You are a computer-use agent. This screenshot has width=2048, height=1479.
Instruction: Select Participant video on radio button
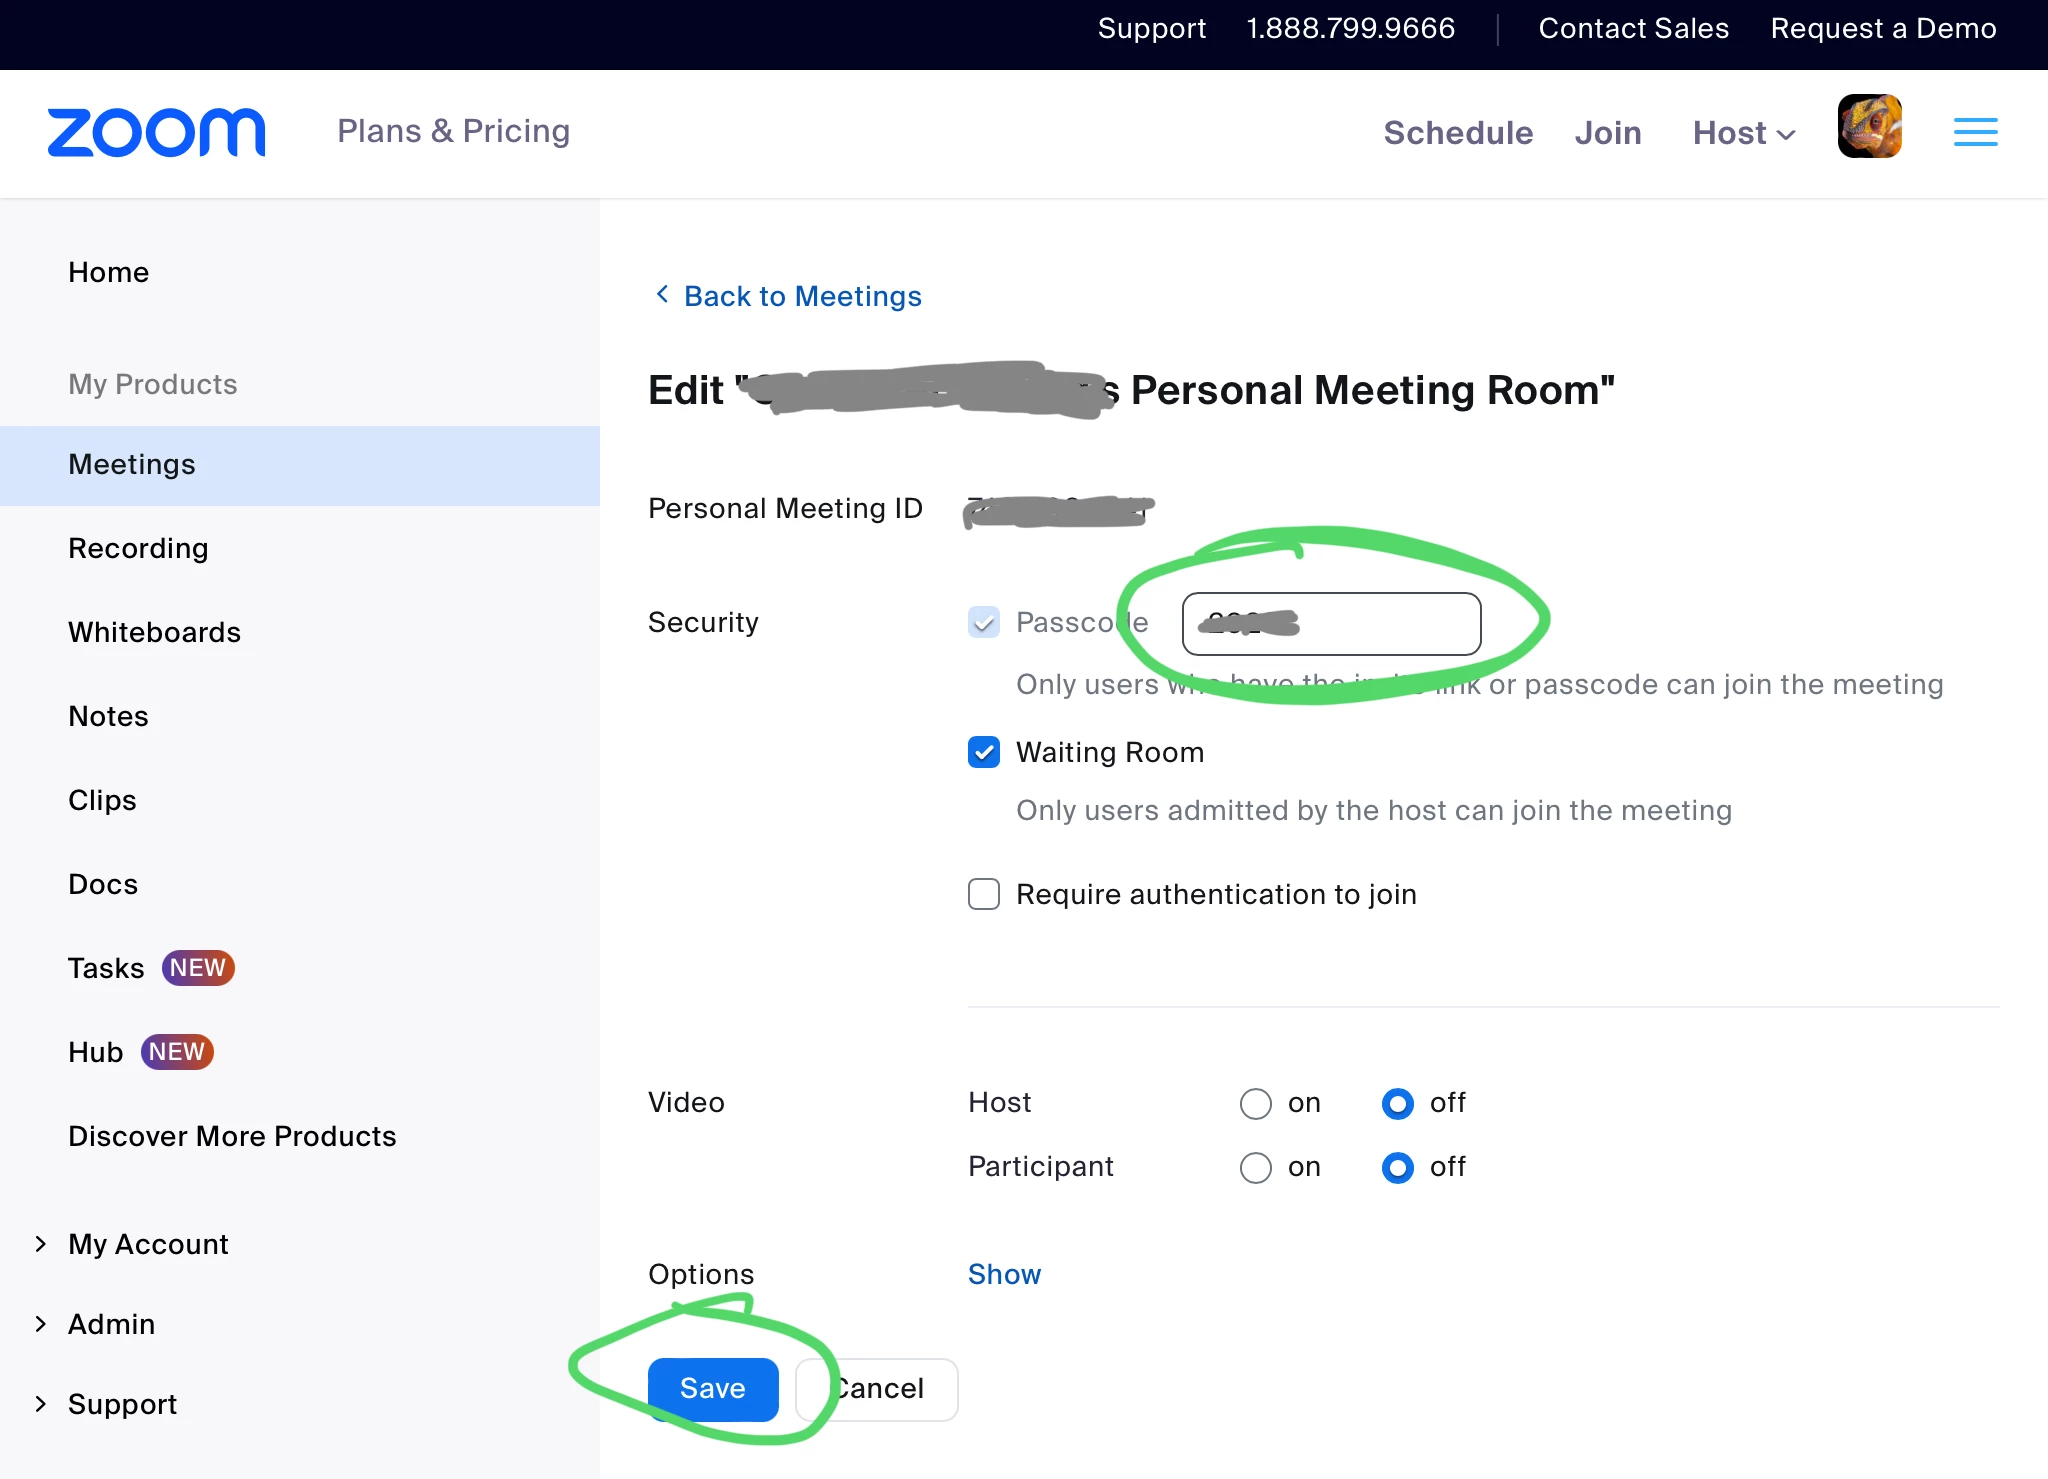pos(1256,1167)
